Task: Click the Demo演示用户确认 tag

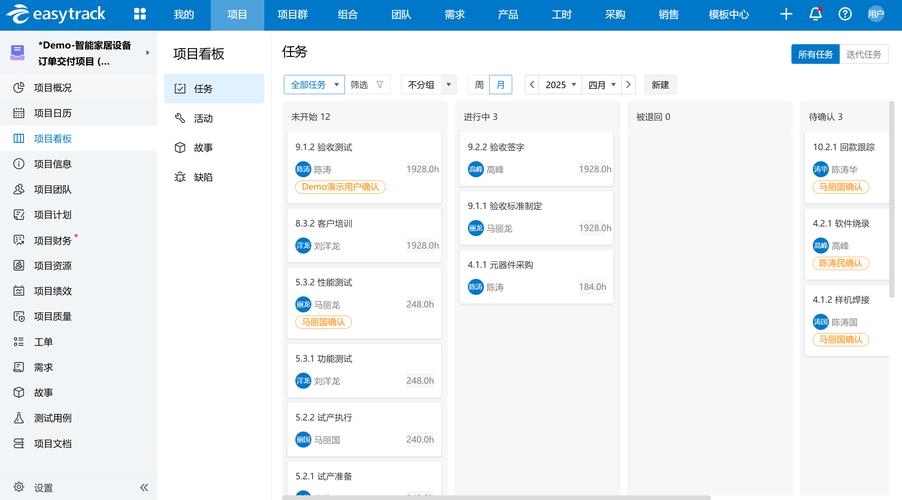Action: (x=340, y=187)
